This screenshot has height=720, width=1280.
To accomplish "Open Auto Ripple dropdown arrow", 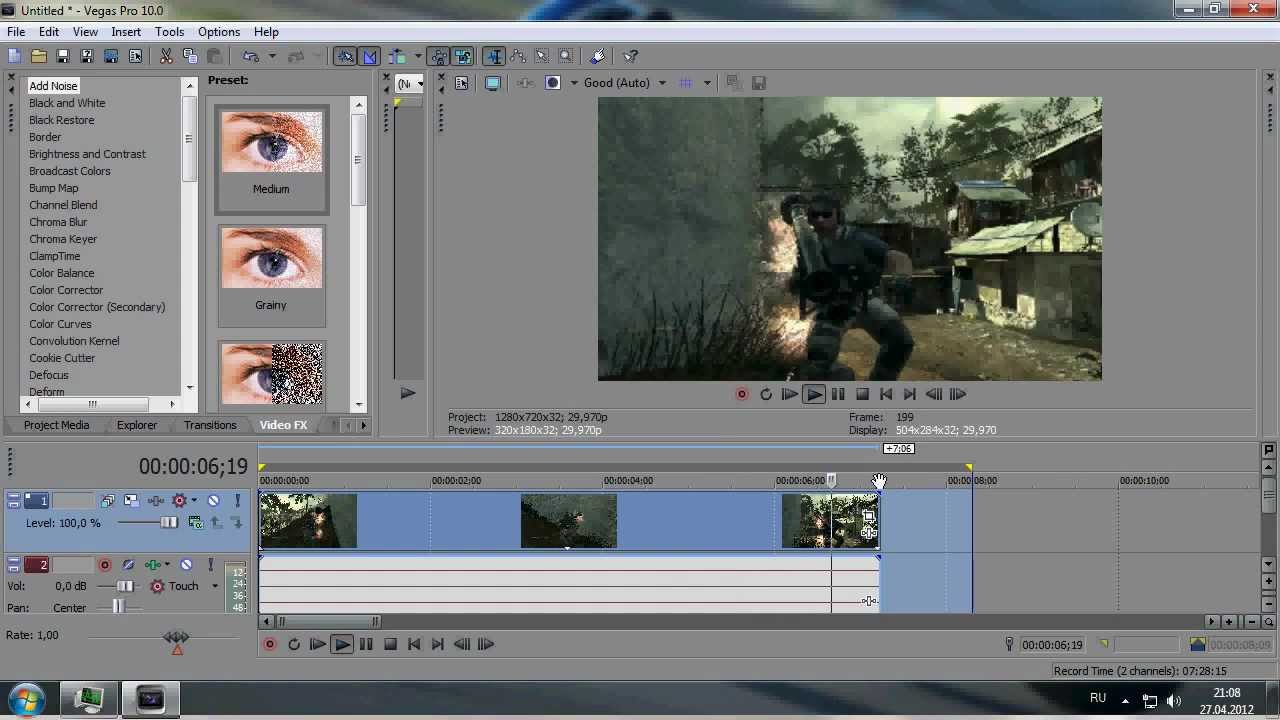I will 418,57.
